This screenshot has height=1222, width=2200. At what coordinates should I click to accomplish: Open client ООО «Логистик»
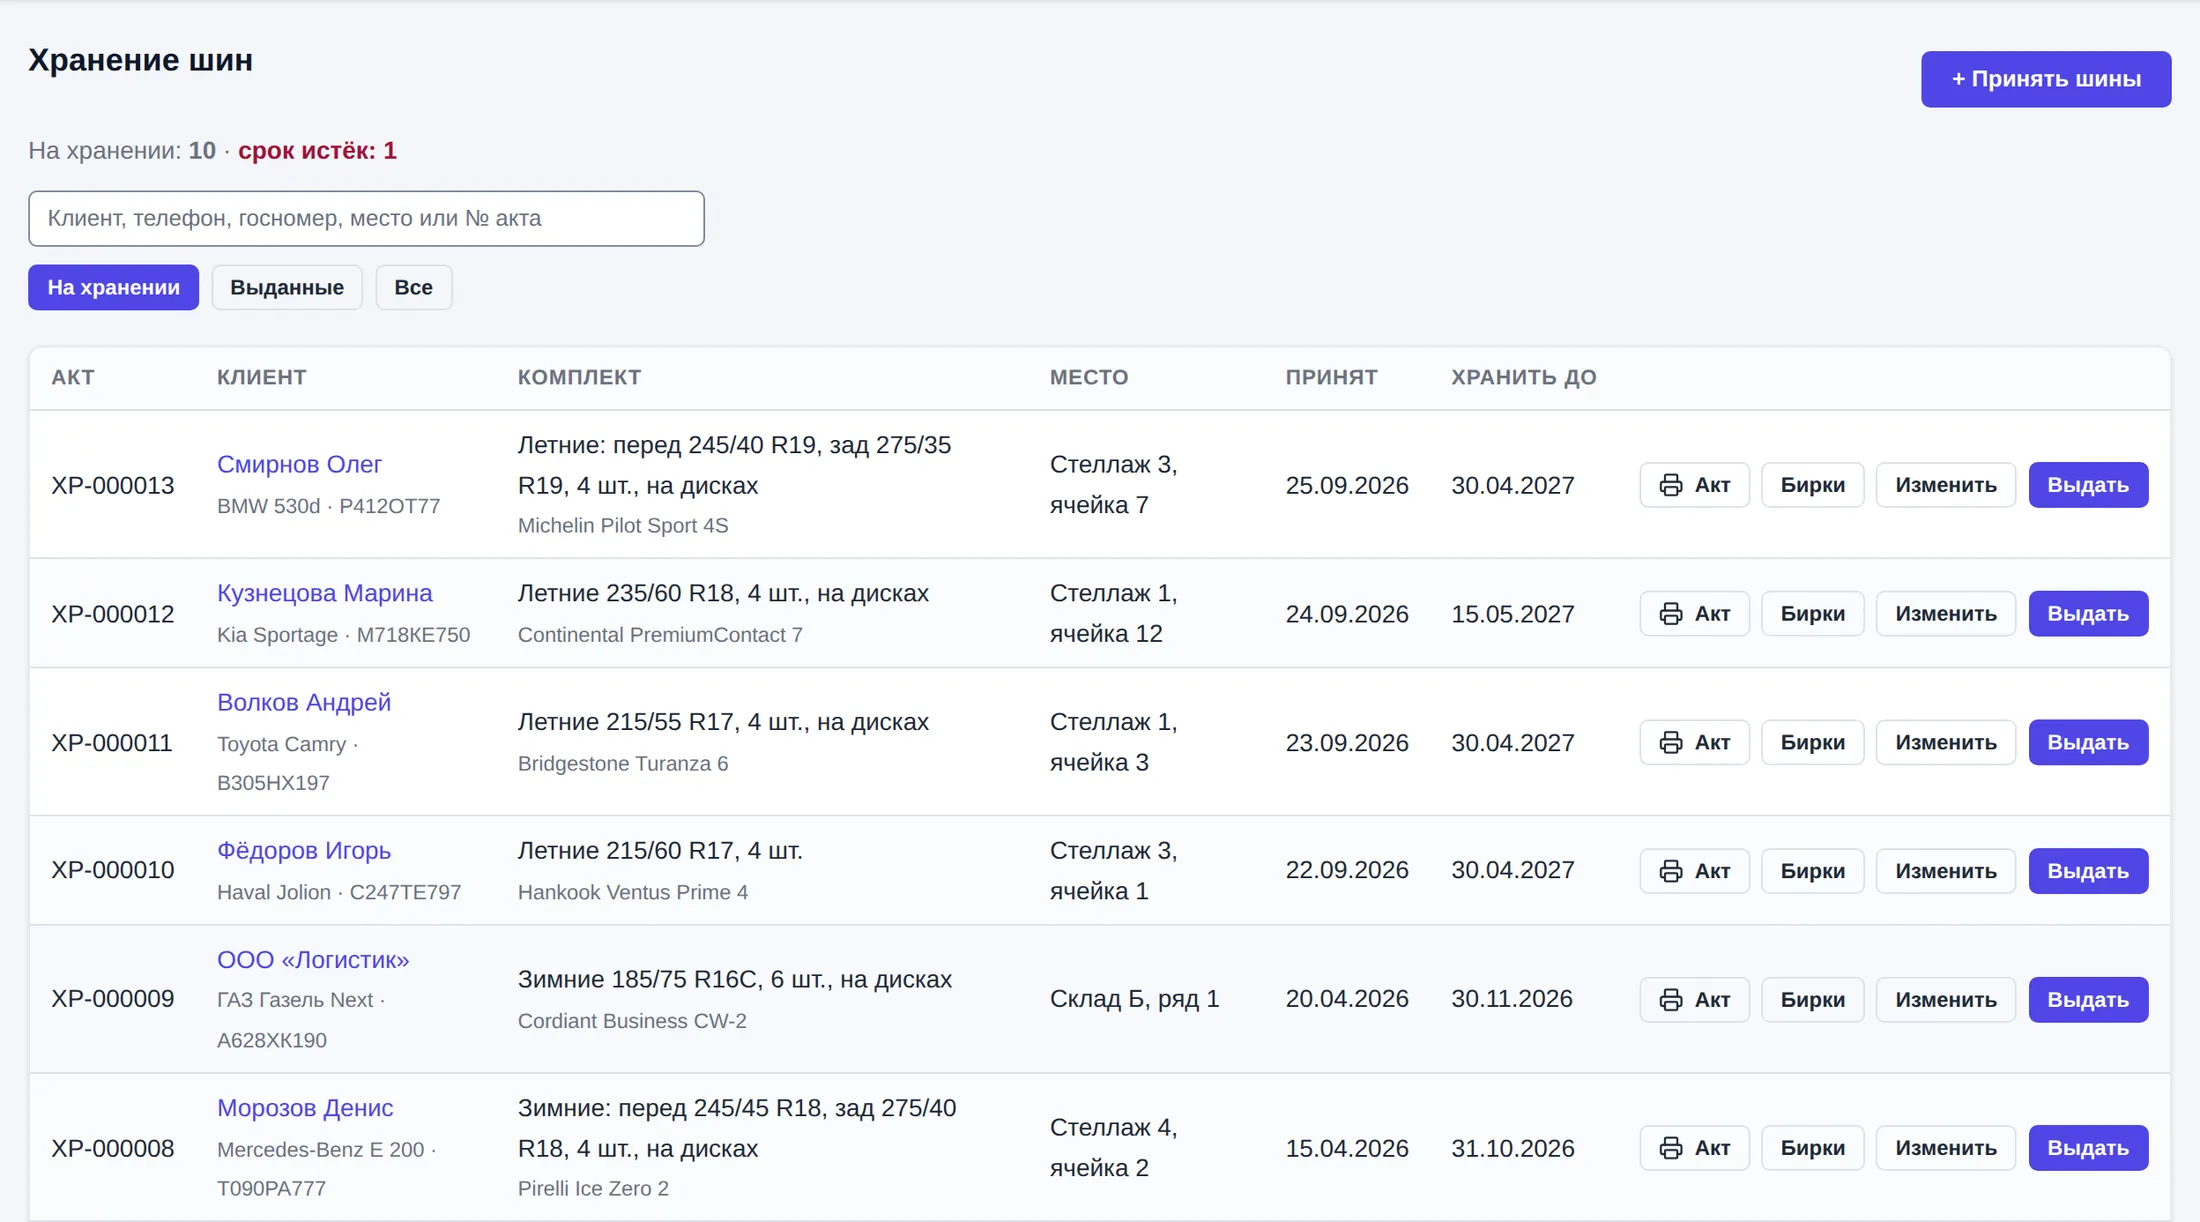click(x=313, y=960)
